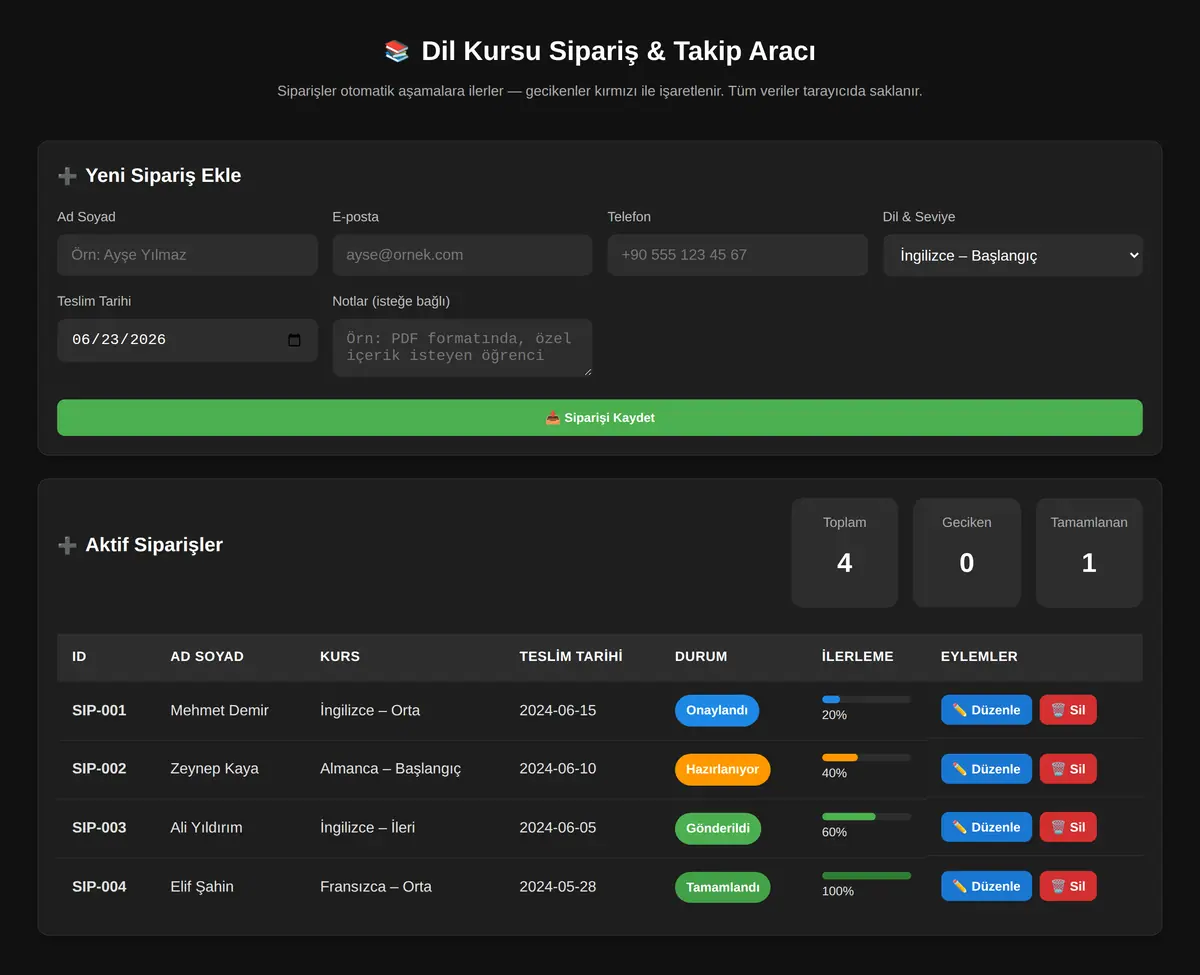
Task: Click the Telefon input field
Action: pos(737,255)
